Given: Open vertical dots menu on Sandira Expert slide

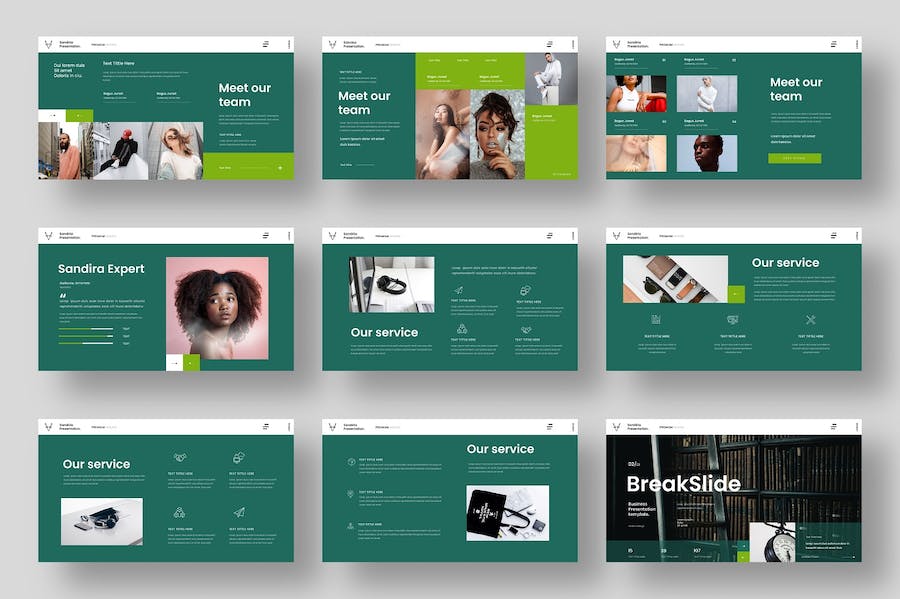Looking at the screenshot, I should tap(289, 236).
